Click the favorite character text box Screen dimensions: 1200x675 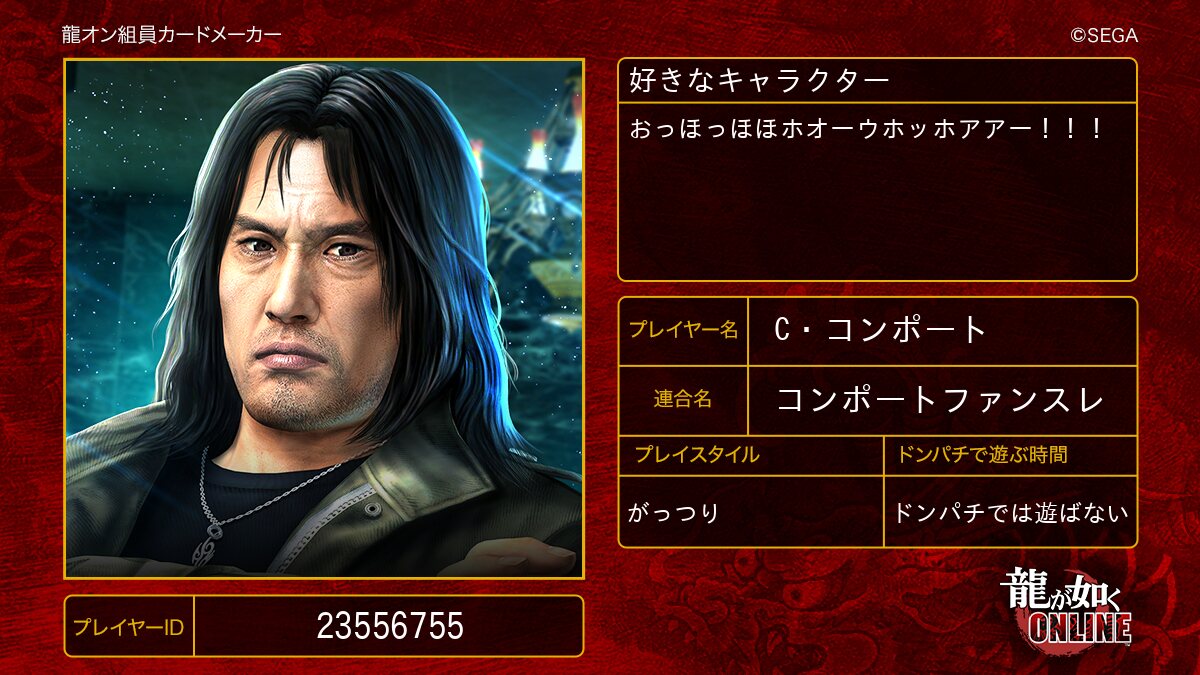point(877,191)
